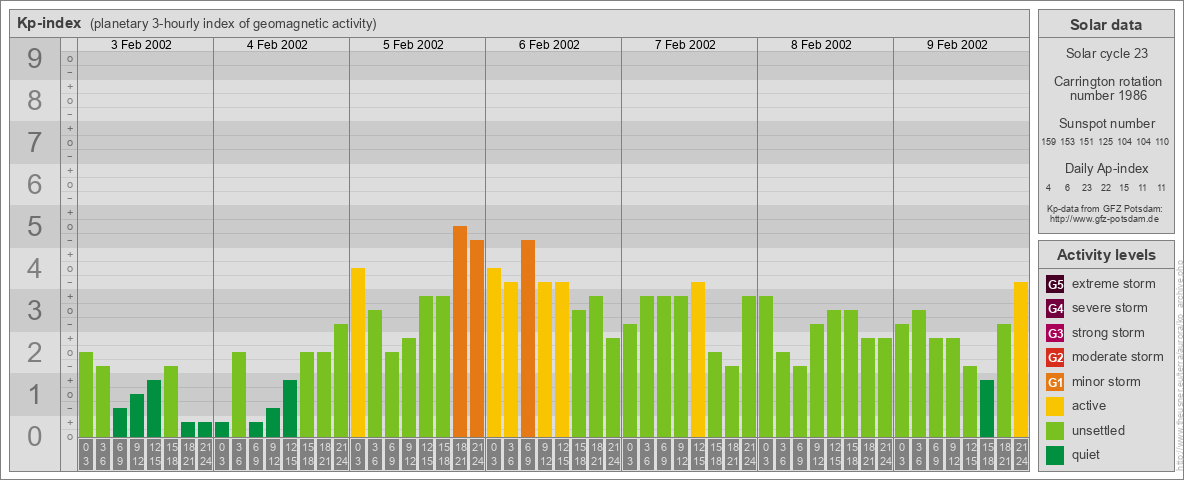
Task: Click the 5 Feb 2002 date header
Action: pos(413,45)
